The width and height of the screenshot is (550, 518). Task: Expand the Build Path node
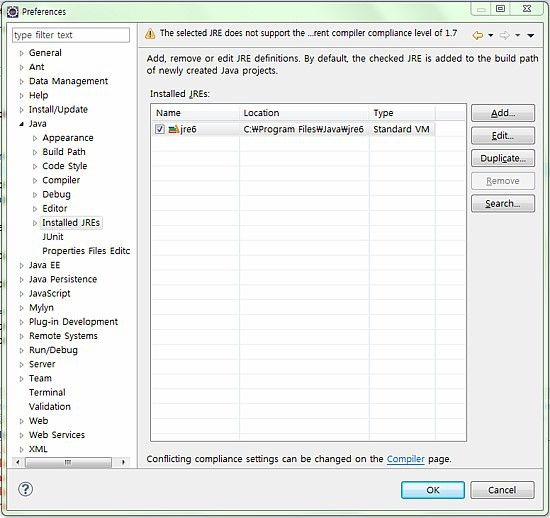35,152
